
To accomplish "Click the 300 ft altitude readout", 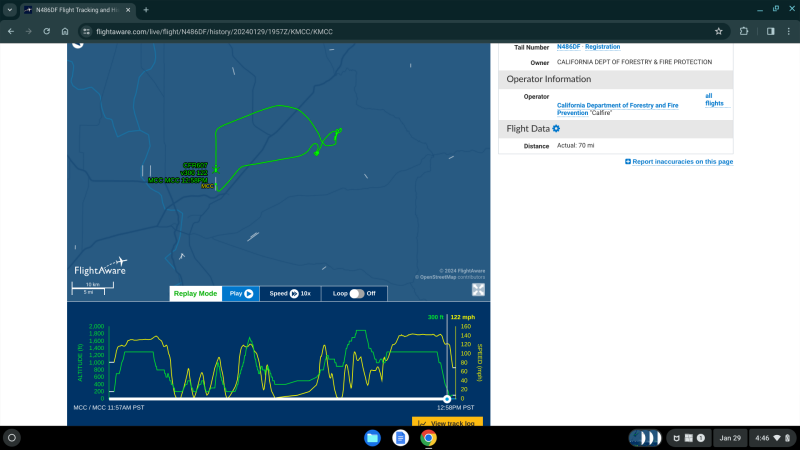I will [435, 317].
